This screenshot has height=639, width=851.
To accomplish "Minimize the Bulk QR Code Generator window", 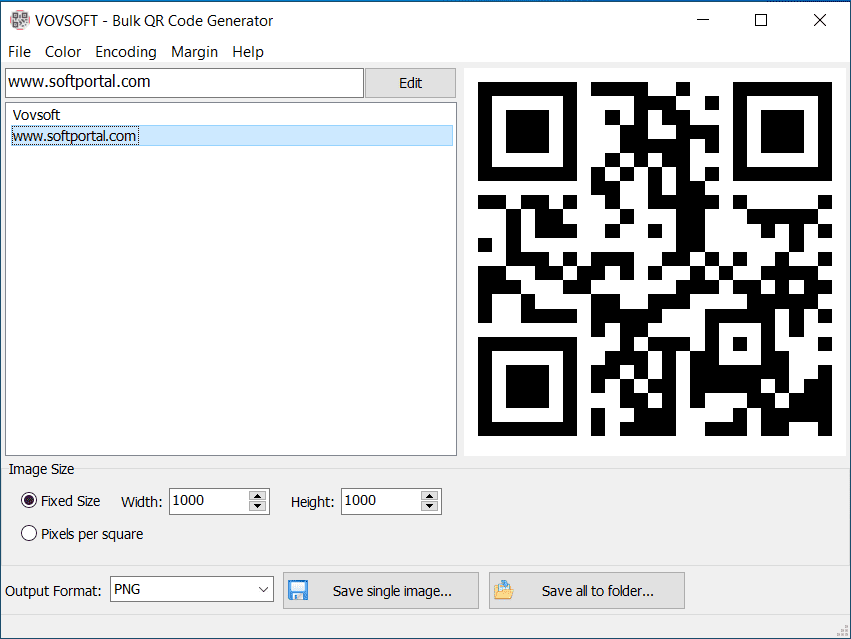I will [703, 20].
